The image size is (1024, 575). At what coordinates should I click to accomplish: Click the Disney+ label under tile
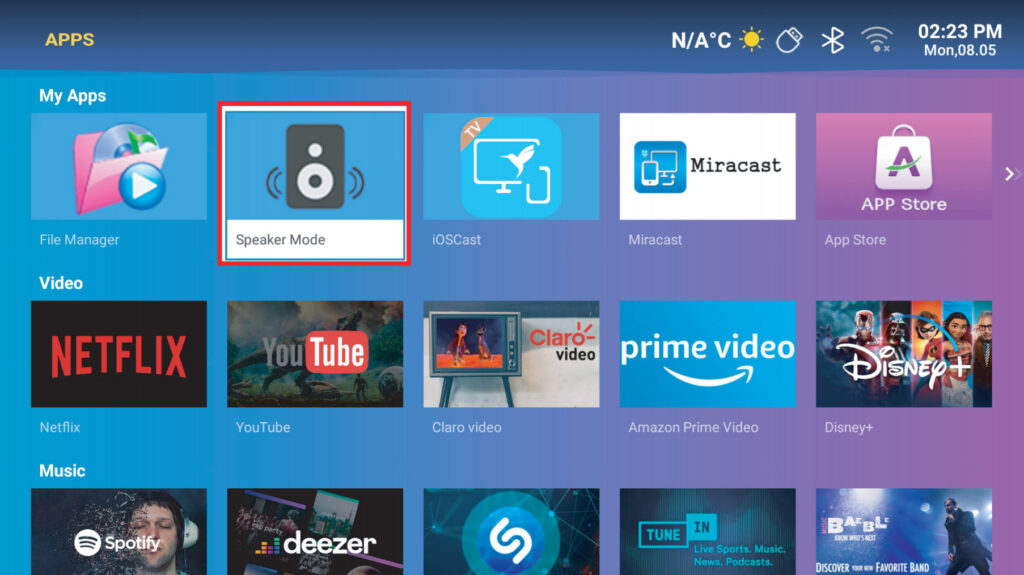848,427
